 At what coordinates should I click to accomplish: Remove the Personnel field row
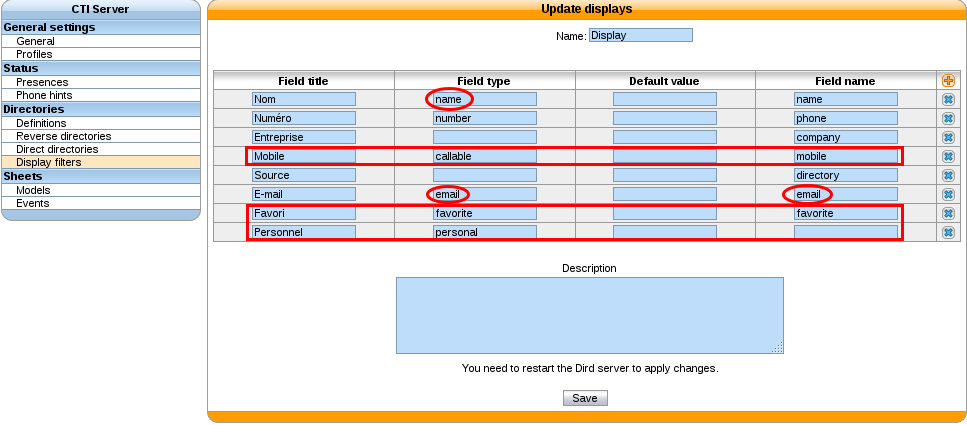tap(948, 233)
